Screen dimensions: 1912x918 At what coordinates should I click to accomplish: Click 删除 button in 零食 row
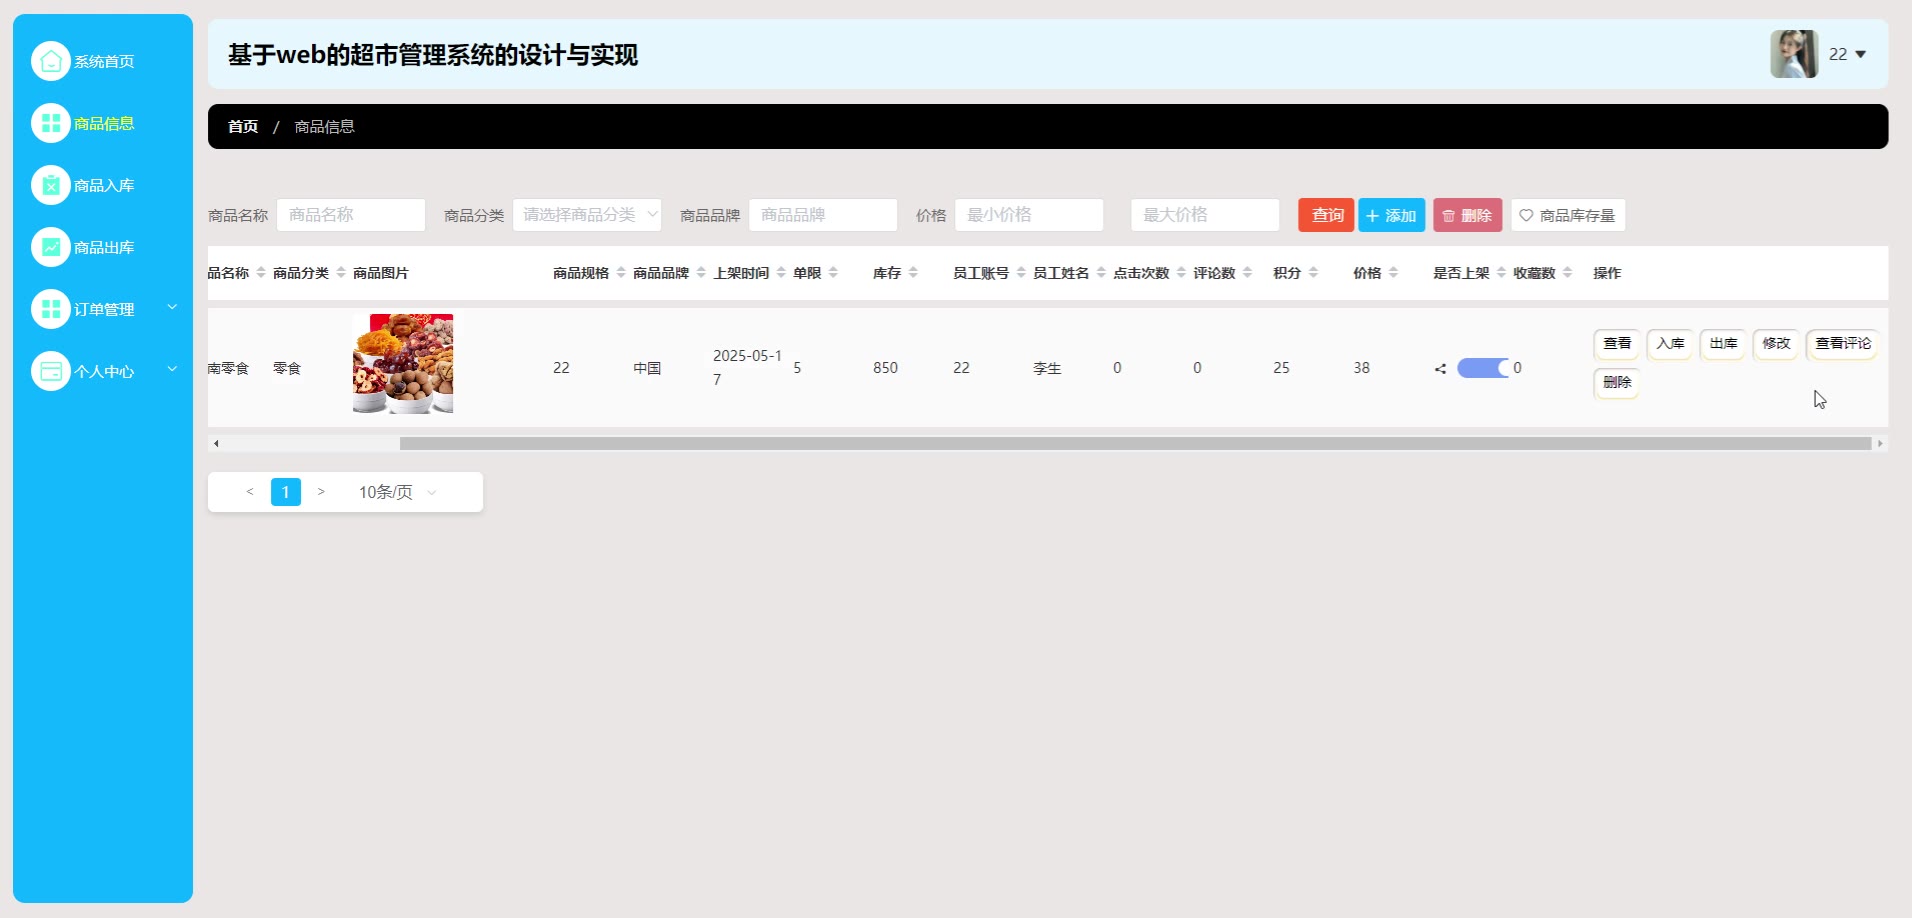1617,382
